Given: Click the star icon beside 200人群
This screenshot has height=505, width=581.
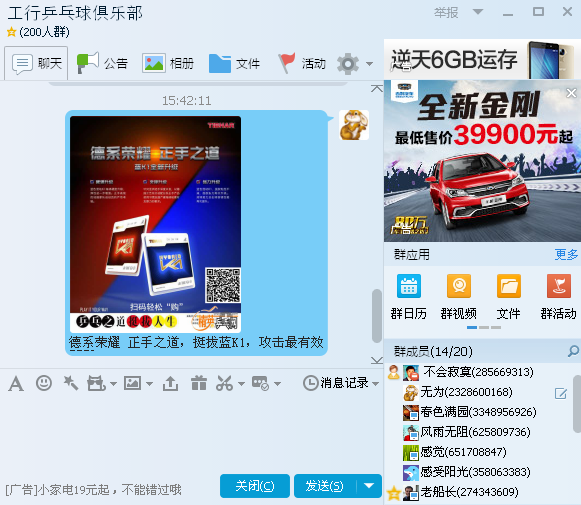Looking at the screenshot, I should coord(11,32).
